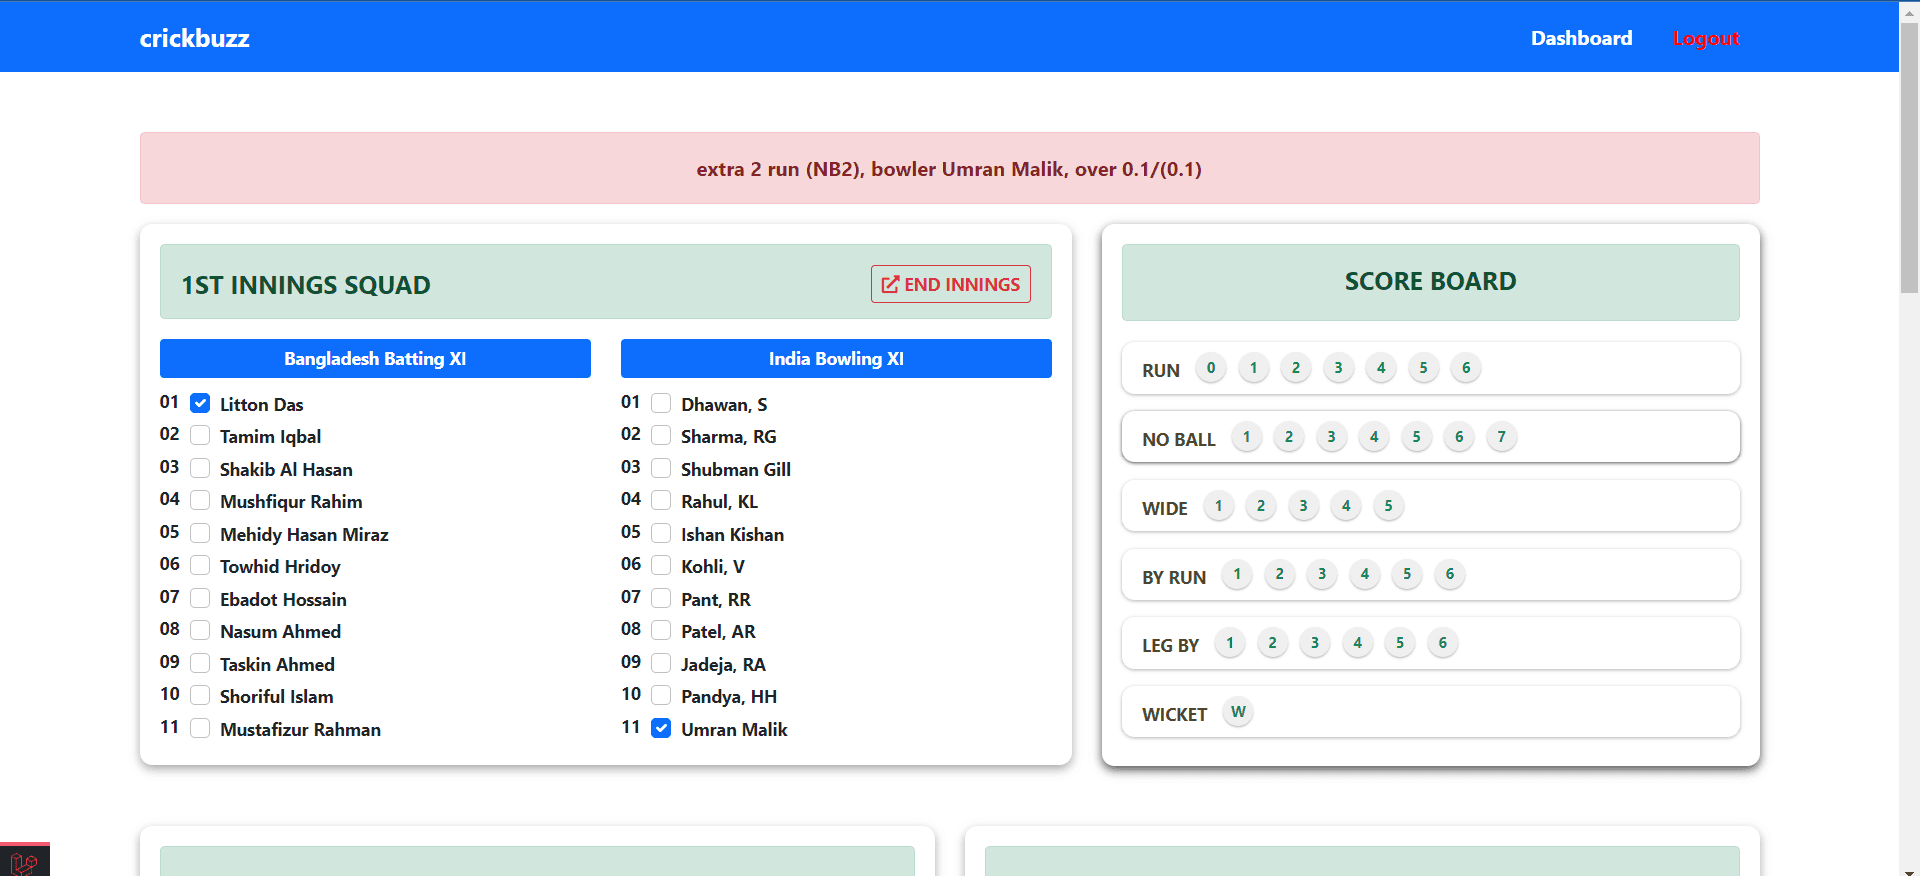1920x876 pixels.
Task: Uncheck the Litton Das checkbox
Action: [x=200, y=403]
